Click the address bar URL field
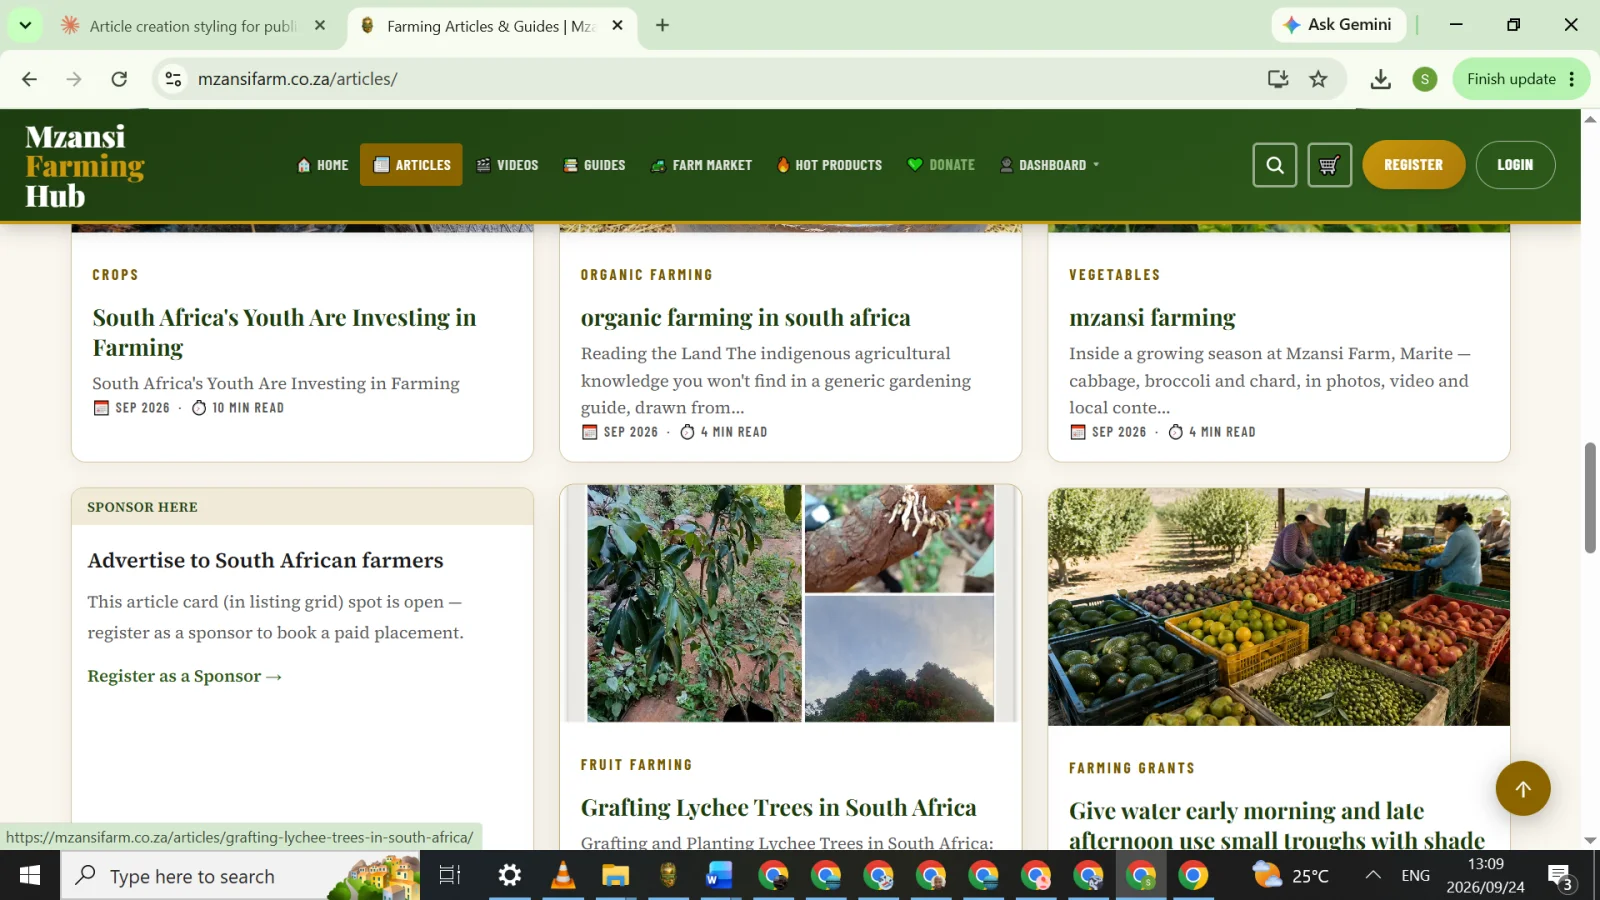Viewport: 1600px width, 900px height. (720, 79)
